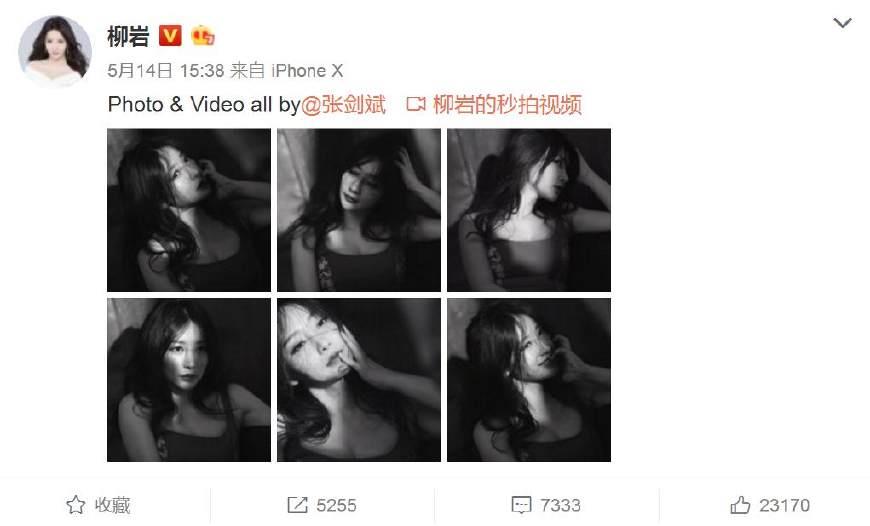The width and height of the screenshot is (870, 526).
Task: Open the middle photo in bottom row
Action: 359,380
